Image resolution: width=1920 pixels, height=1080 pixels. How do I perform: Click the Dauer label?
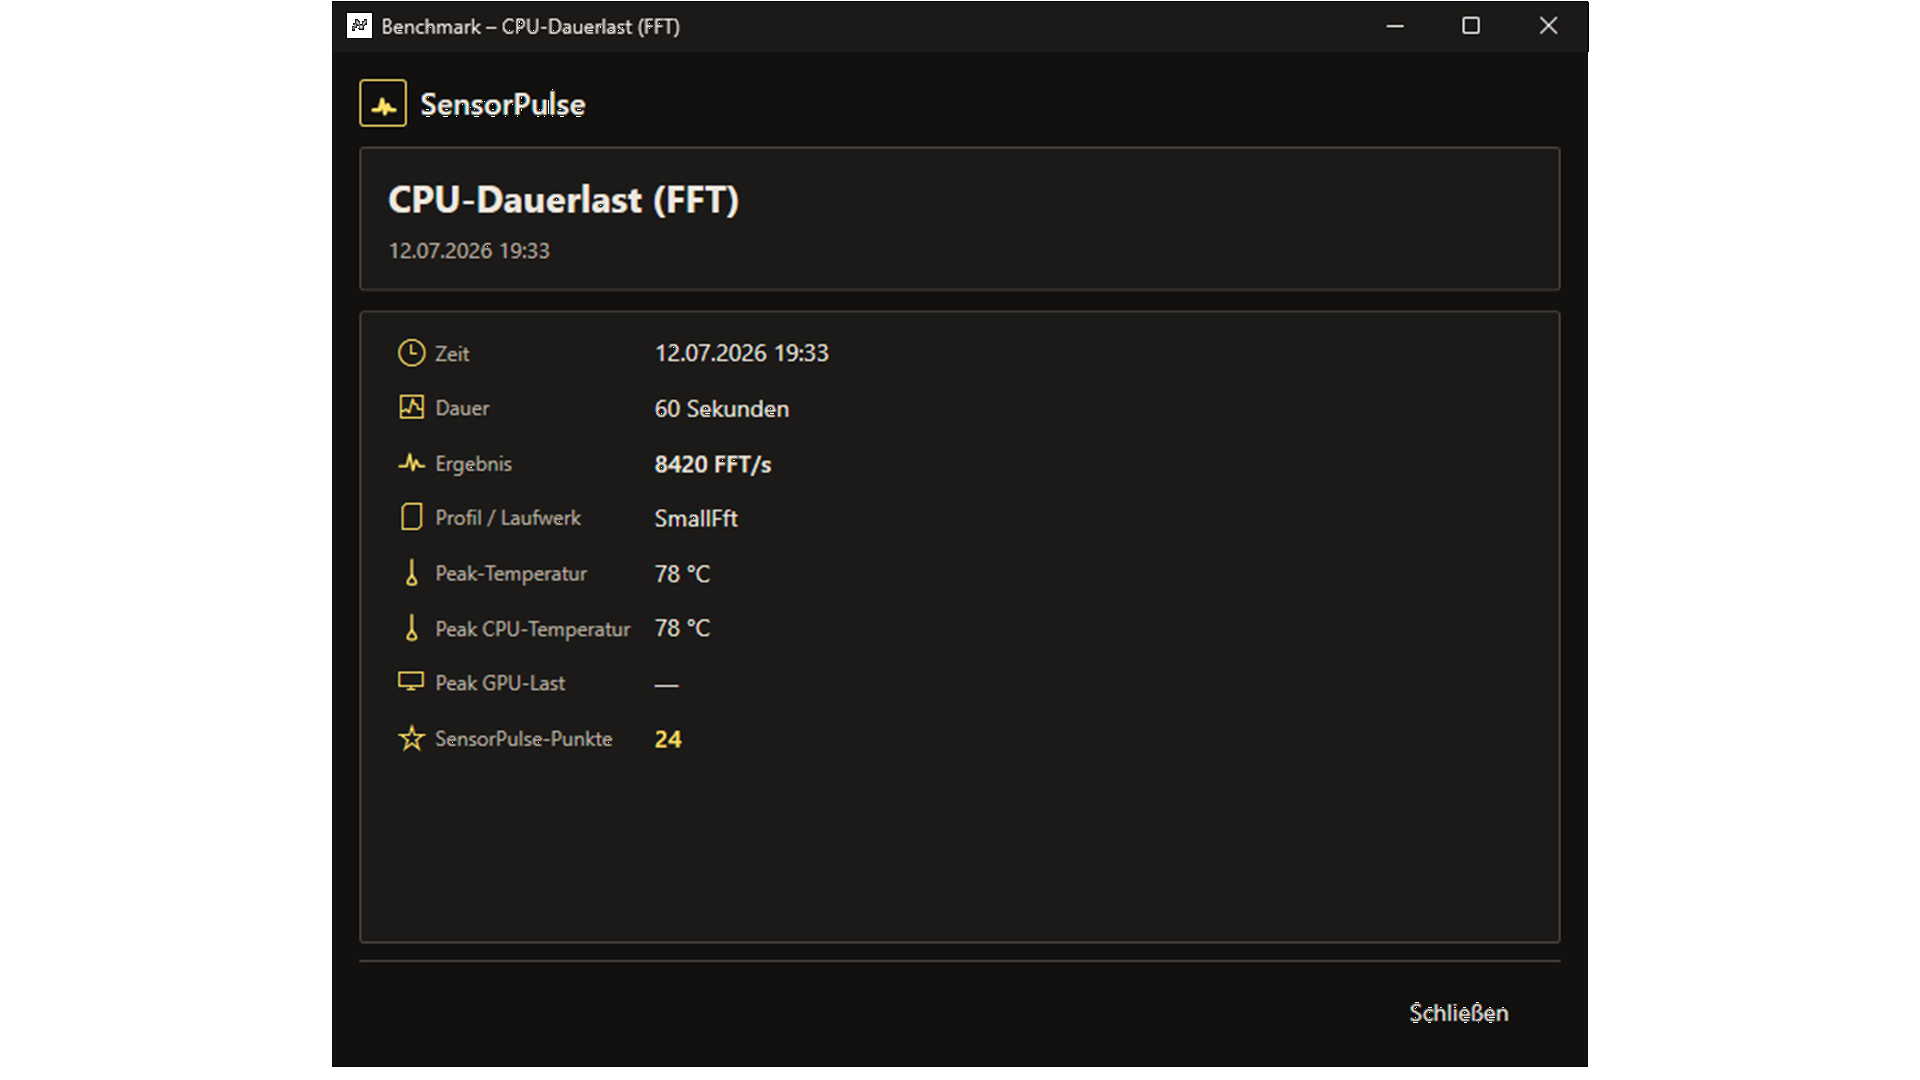click(462, 408)
